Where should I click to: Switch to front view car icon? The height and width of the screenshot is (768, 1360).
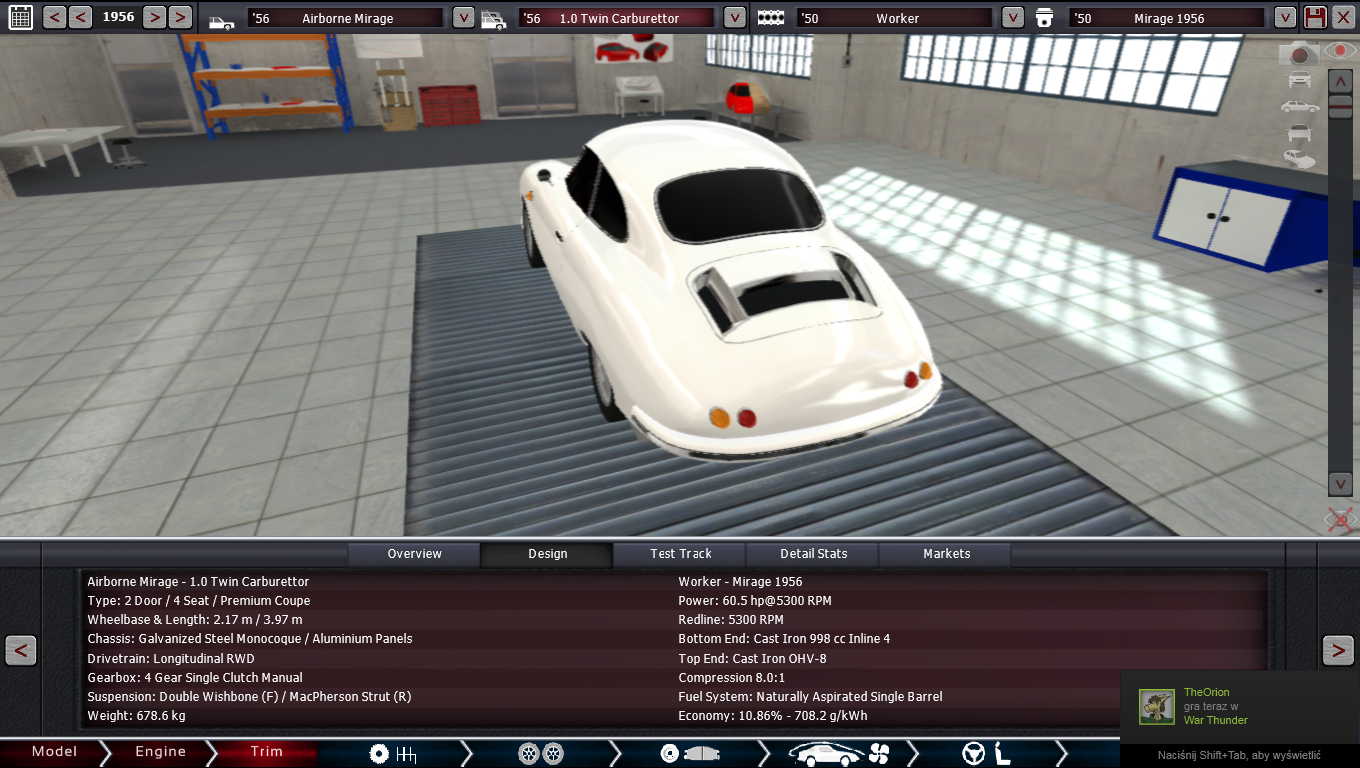pos(1300,80)
